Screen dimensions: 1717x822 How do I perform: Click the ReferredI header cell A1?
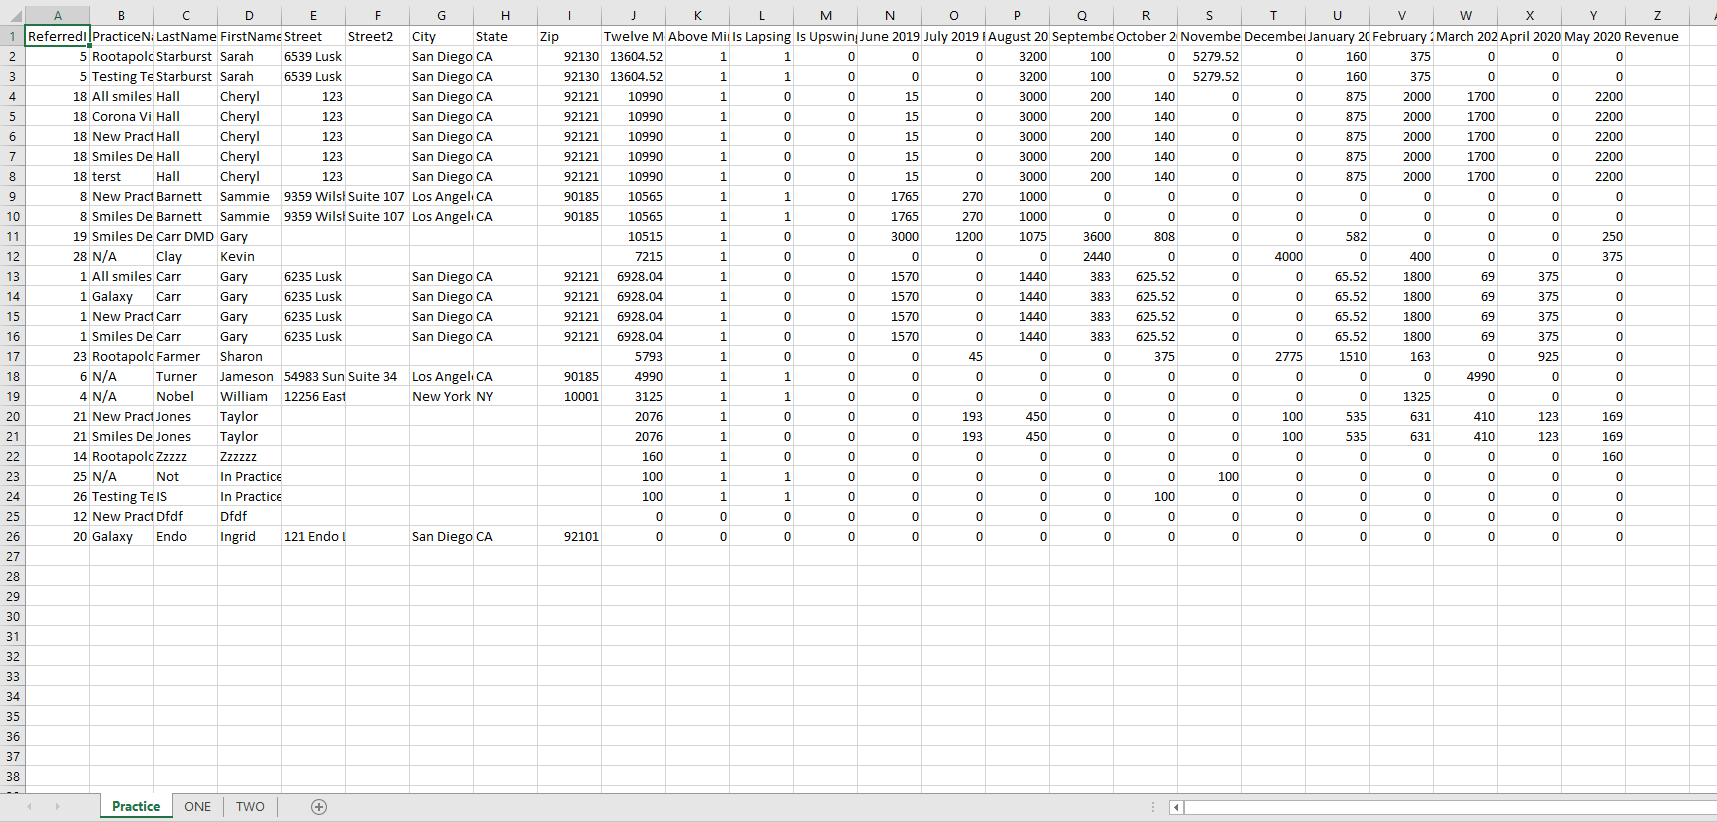point(57,36)
